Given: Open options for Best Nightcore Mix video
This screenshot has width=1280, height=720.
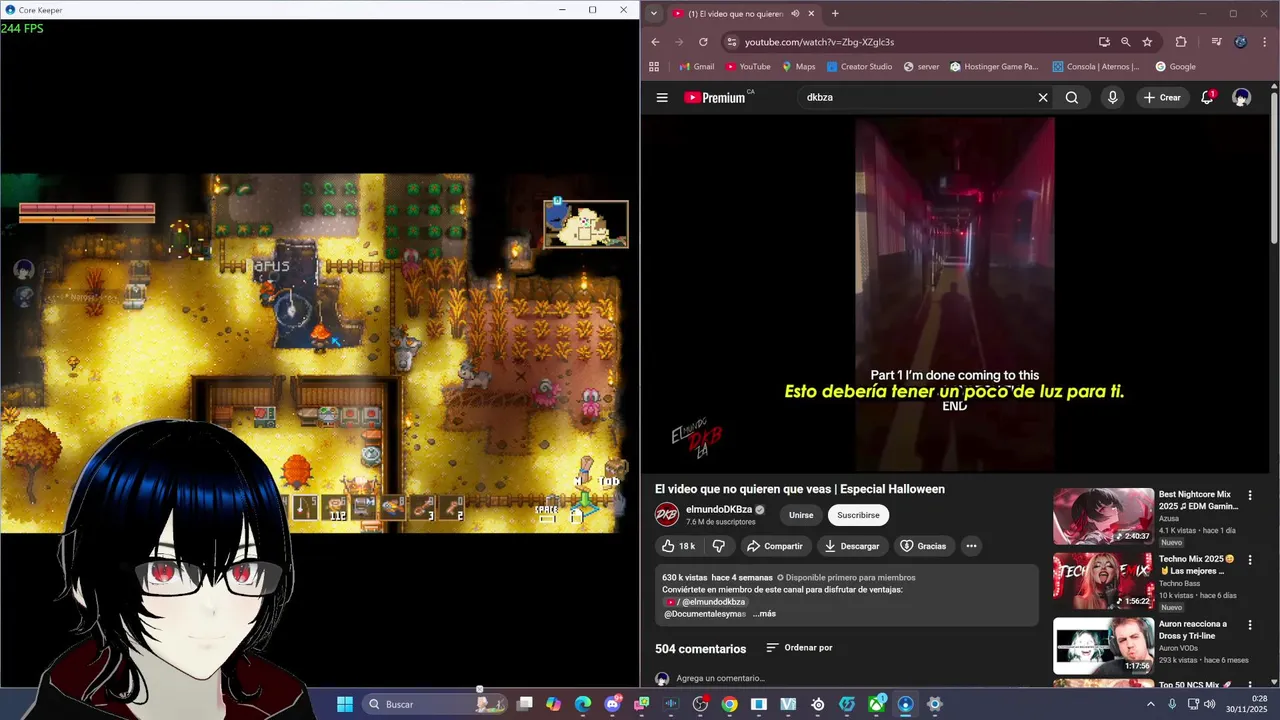Looking at the screenshot, I should (1250, 495).
